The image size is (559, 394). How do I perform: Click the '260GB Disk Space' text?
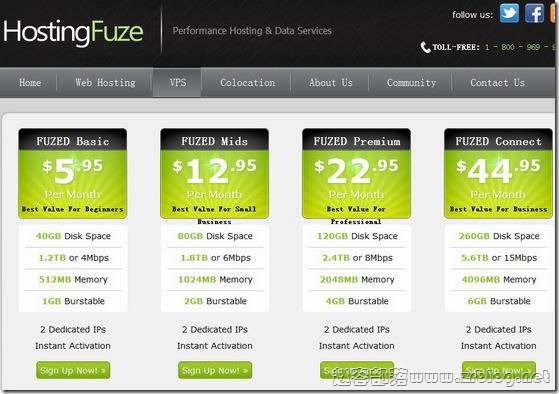click(499, 236)
